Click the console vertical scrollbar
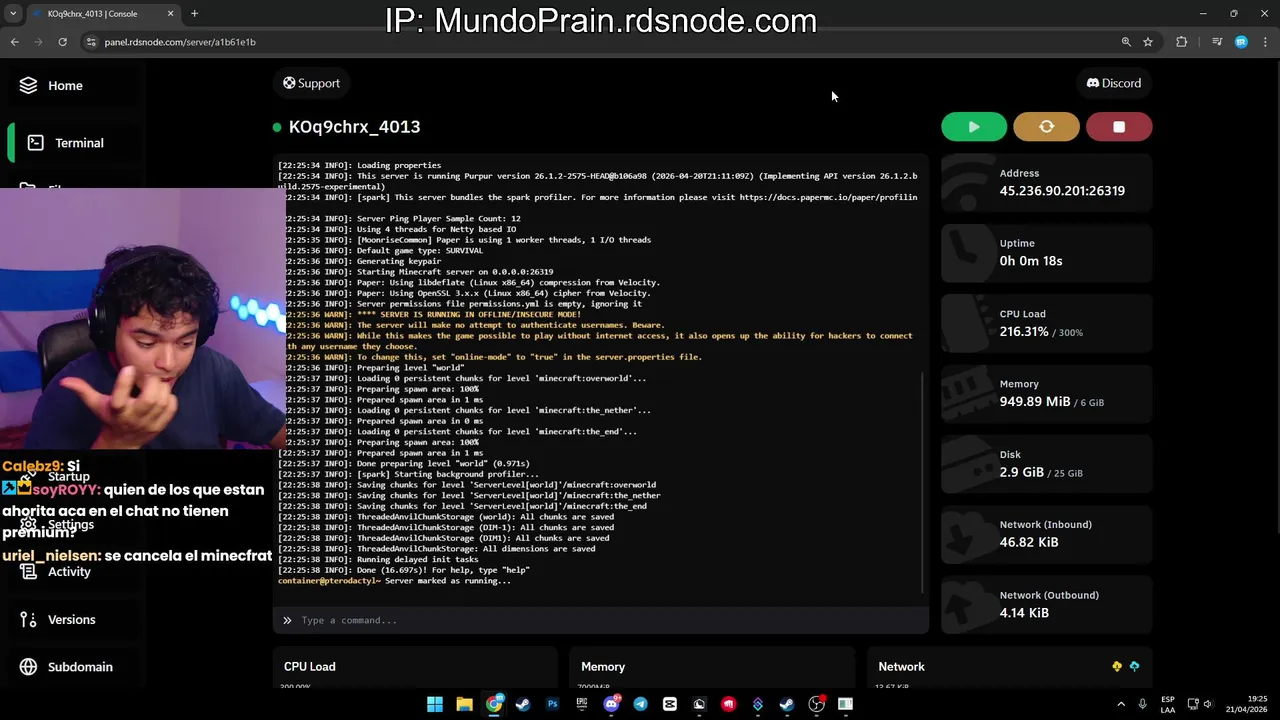1280x720 pixels. [922, 480]
